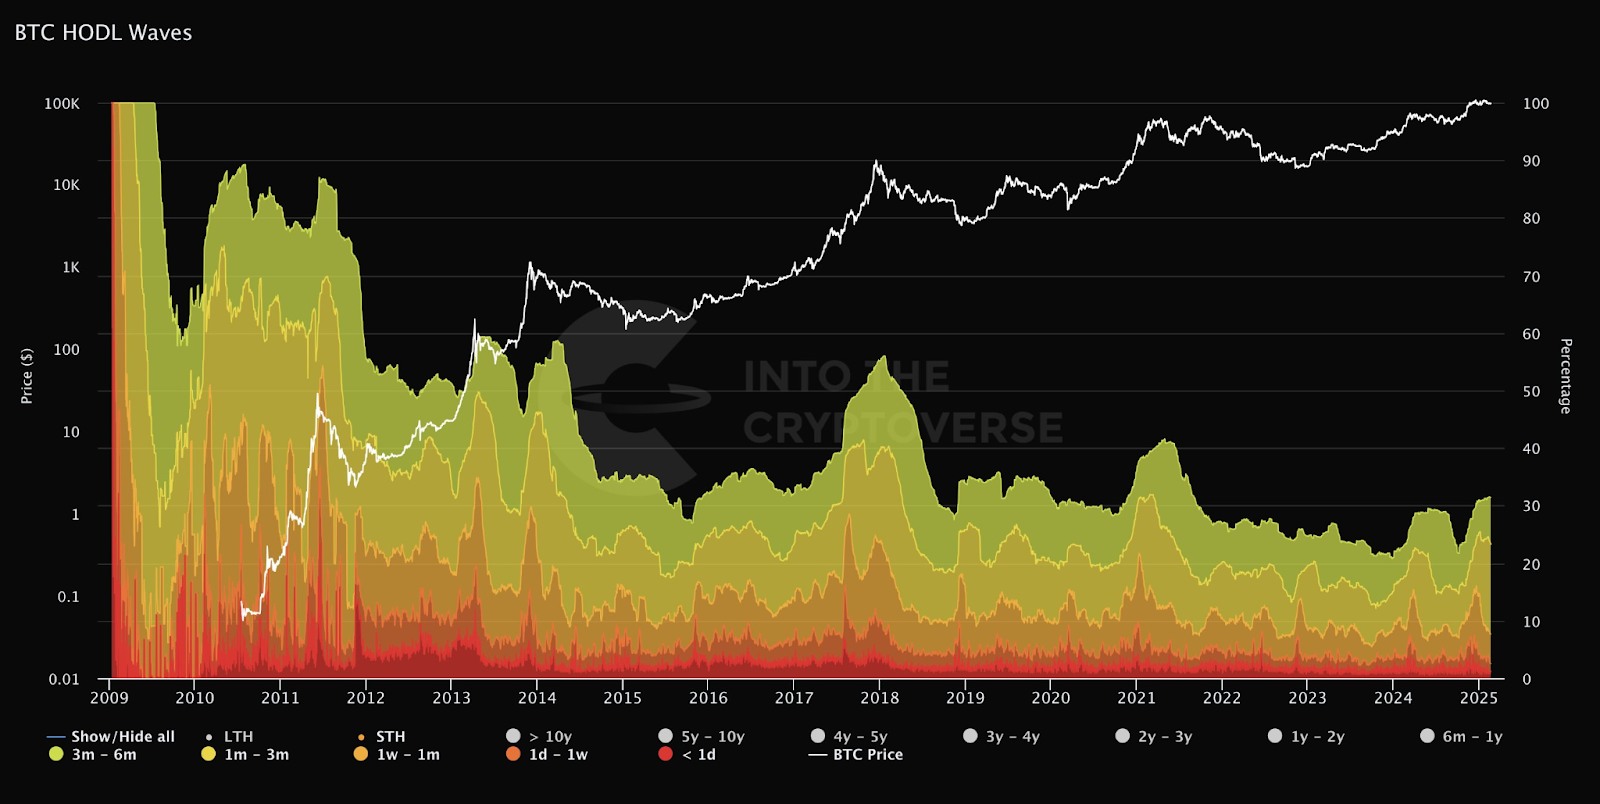Hide the < 1d HODL wave
1600x804 pixels.
pos(687,754)
